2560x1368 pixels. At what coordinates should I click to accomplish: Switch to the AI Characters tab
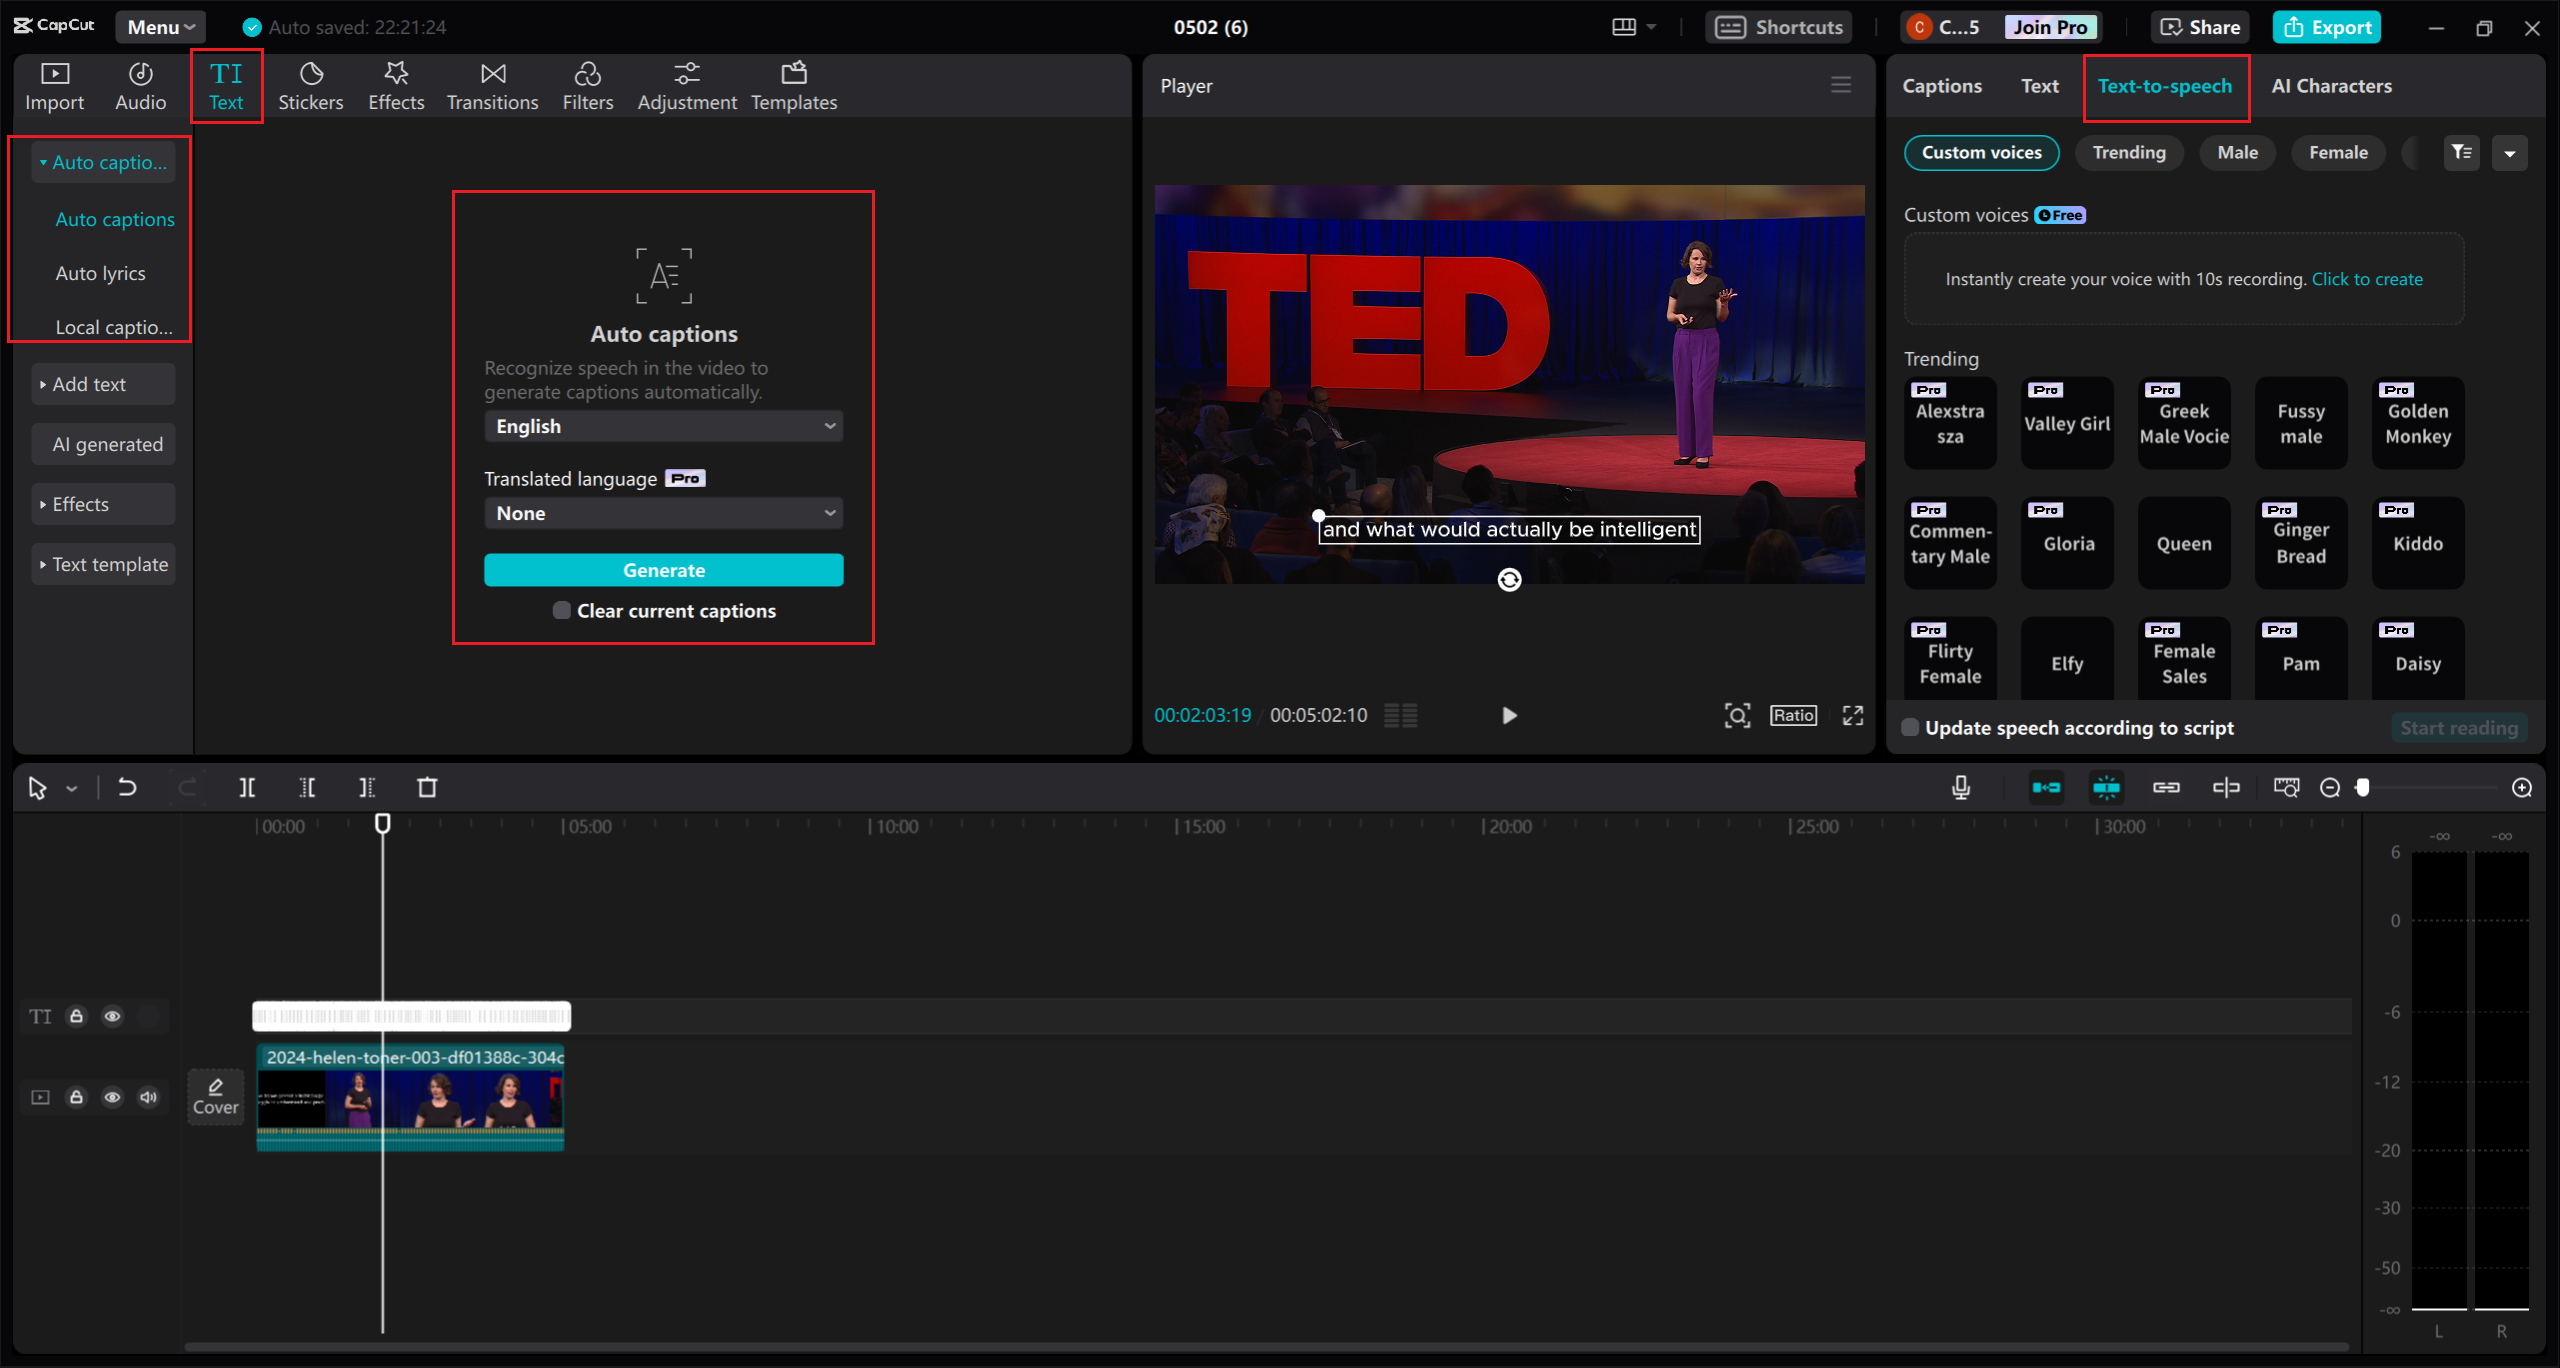(2330, 85)
